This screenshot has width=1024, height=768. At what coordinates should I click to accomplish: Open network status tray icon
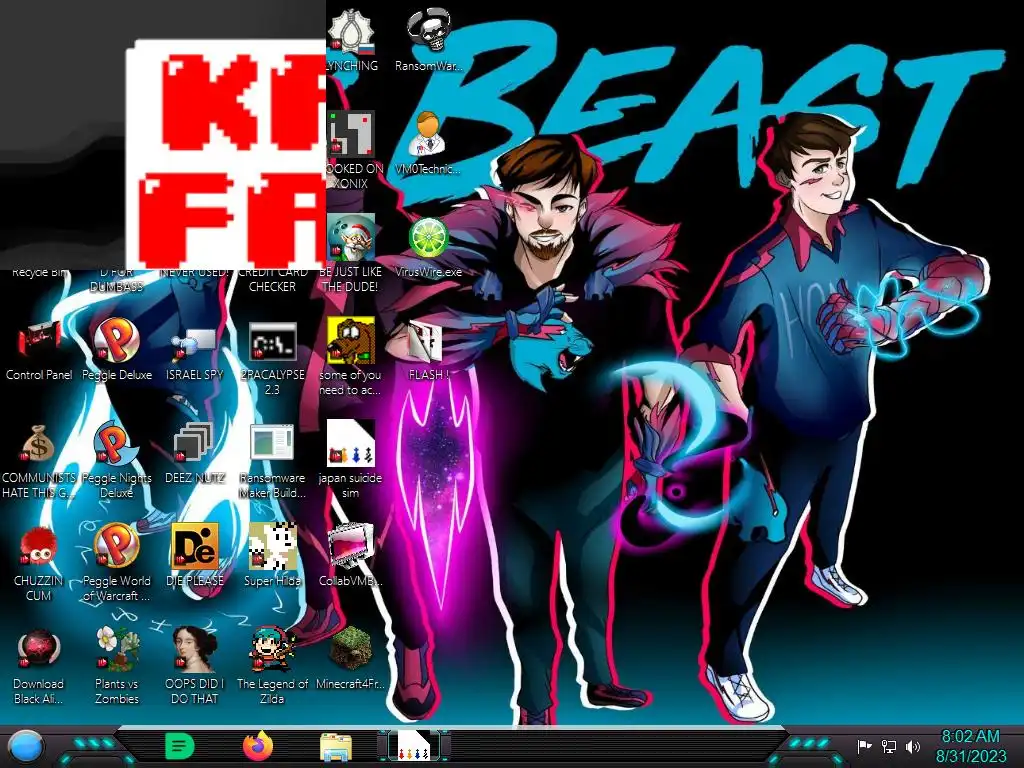click(x=888, y=746)
